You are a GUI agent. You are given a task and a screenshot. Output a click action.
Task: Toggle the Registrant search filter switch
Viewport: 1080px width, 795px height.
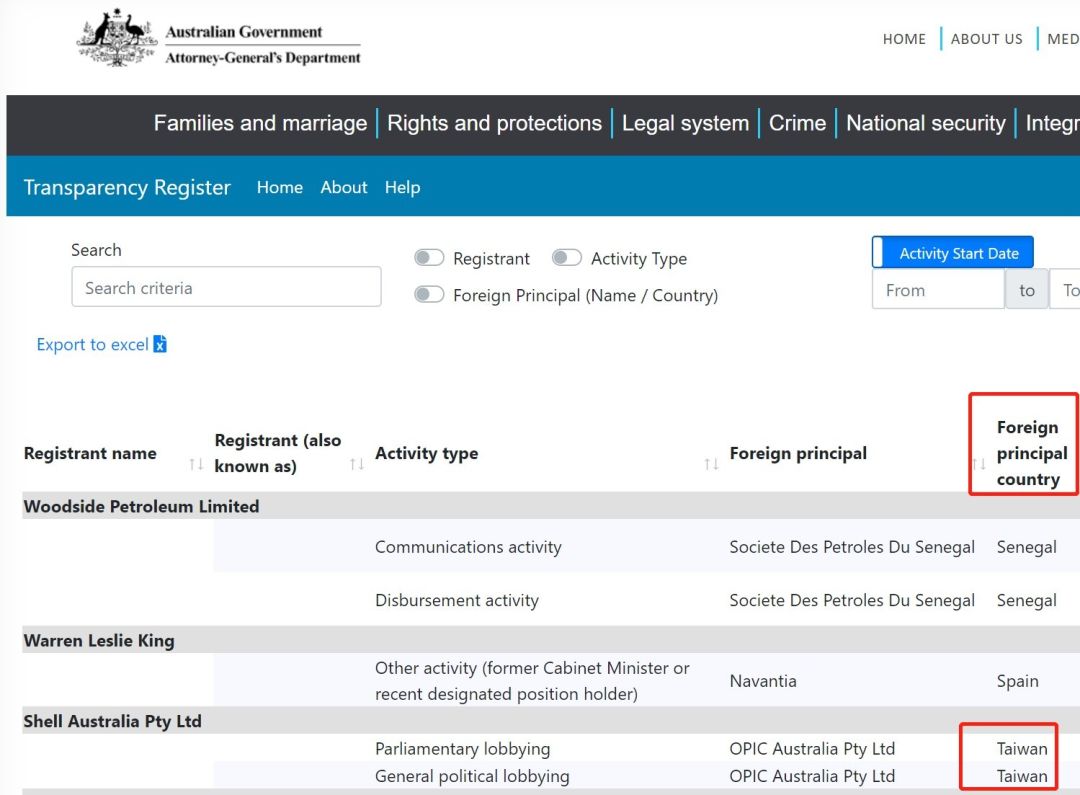(429, 258)
